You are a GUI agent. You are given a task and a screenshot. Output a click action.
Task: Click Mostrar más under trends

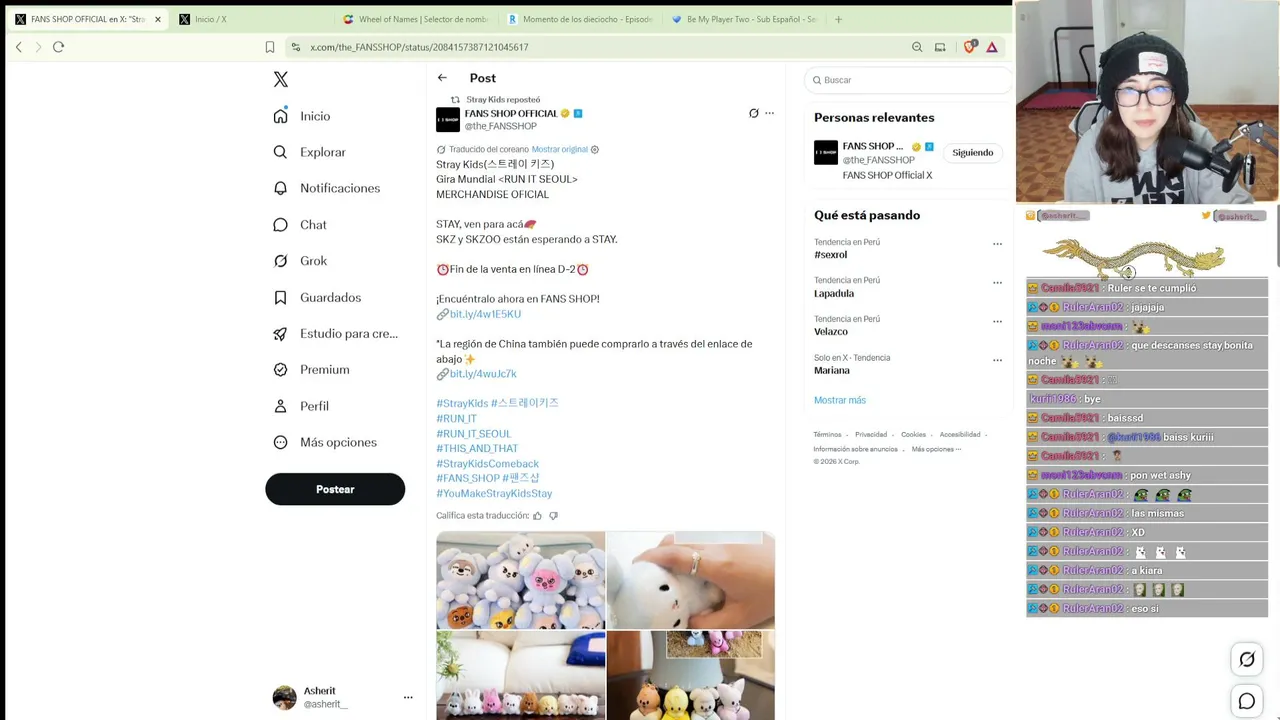[x=840, y=400]
